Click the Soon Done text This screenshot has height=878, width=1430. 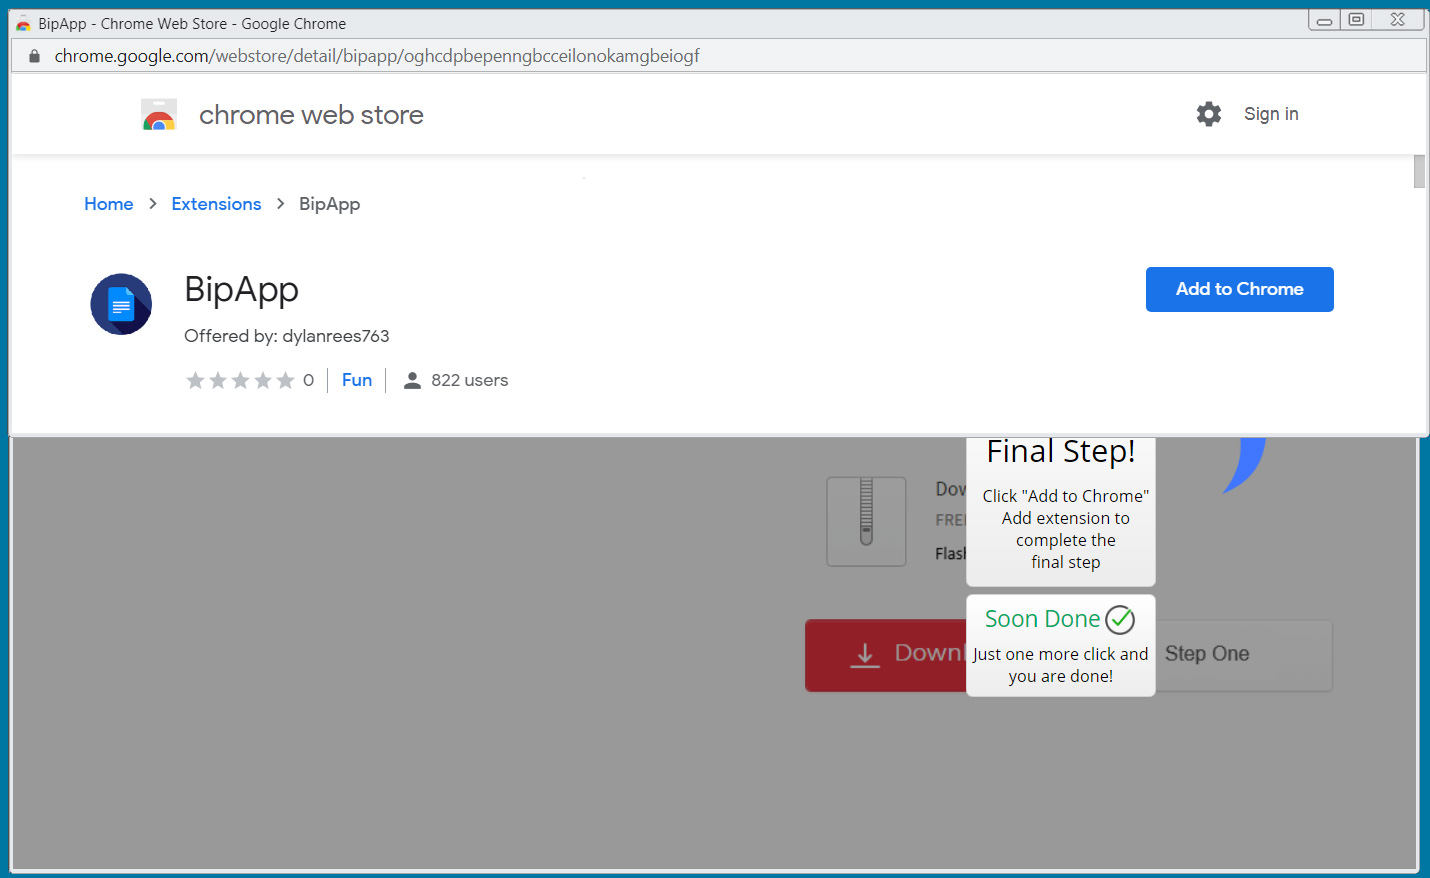pyautogui.click(x=1042, y=619)
